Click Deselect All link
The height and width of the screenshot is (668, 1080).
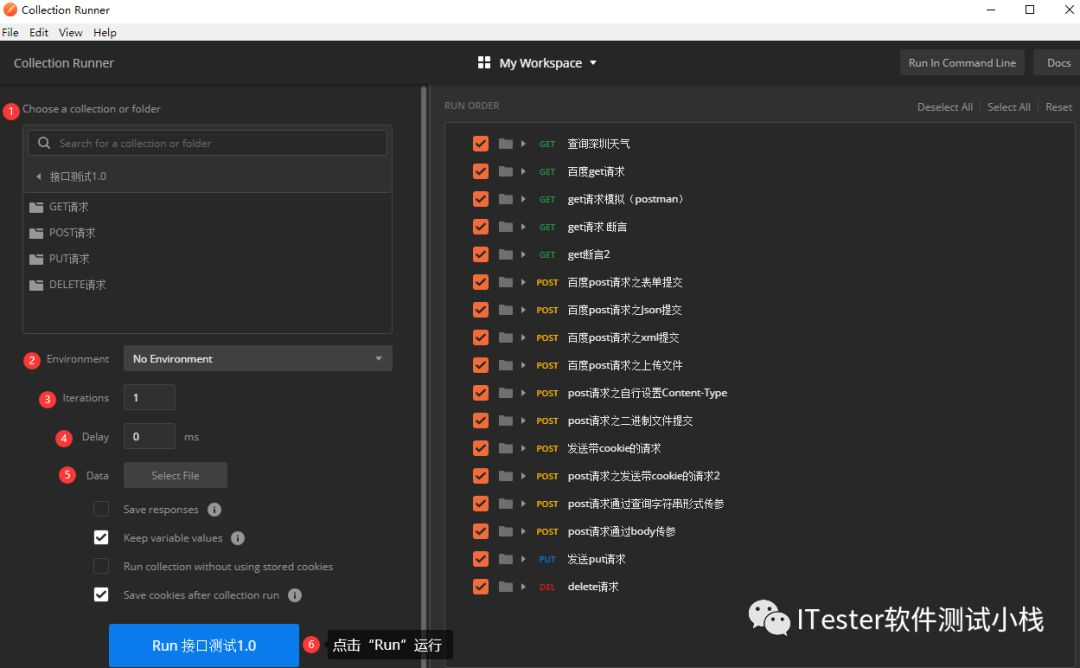[x=944, y=107]
